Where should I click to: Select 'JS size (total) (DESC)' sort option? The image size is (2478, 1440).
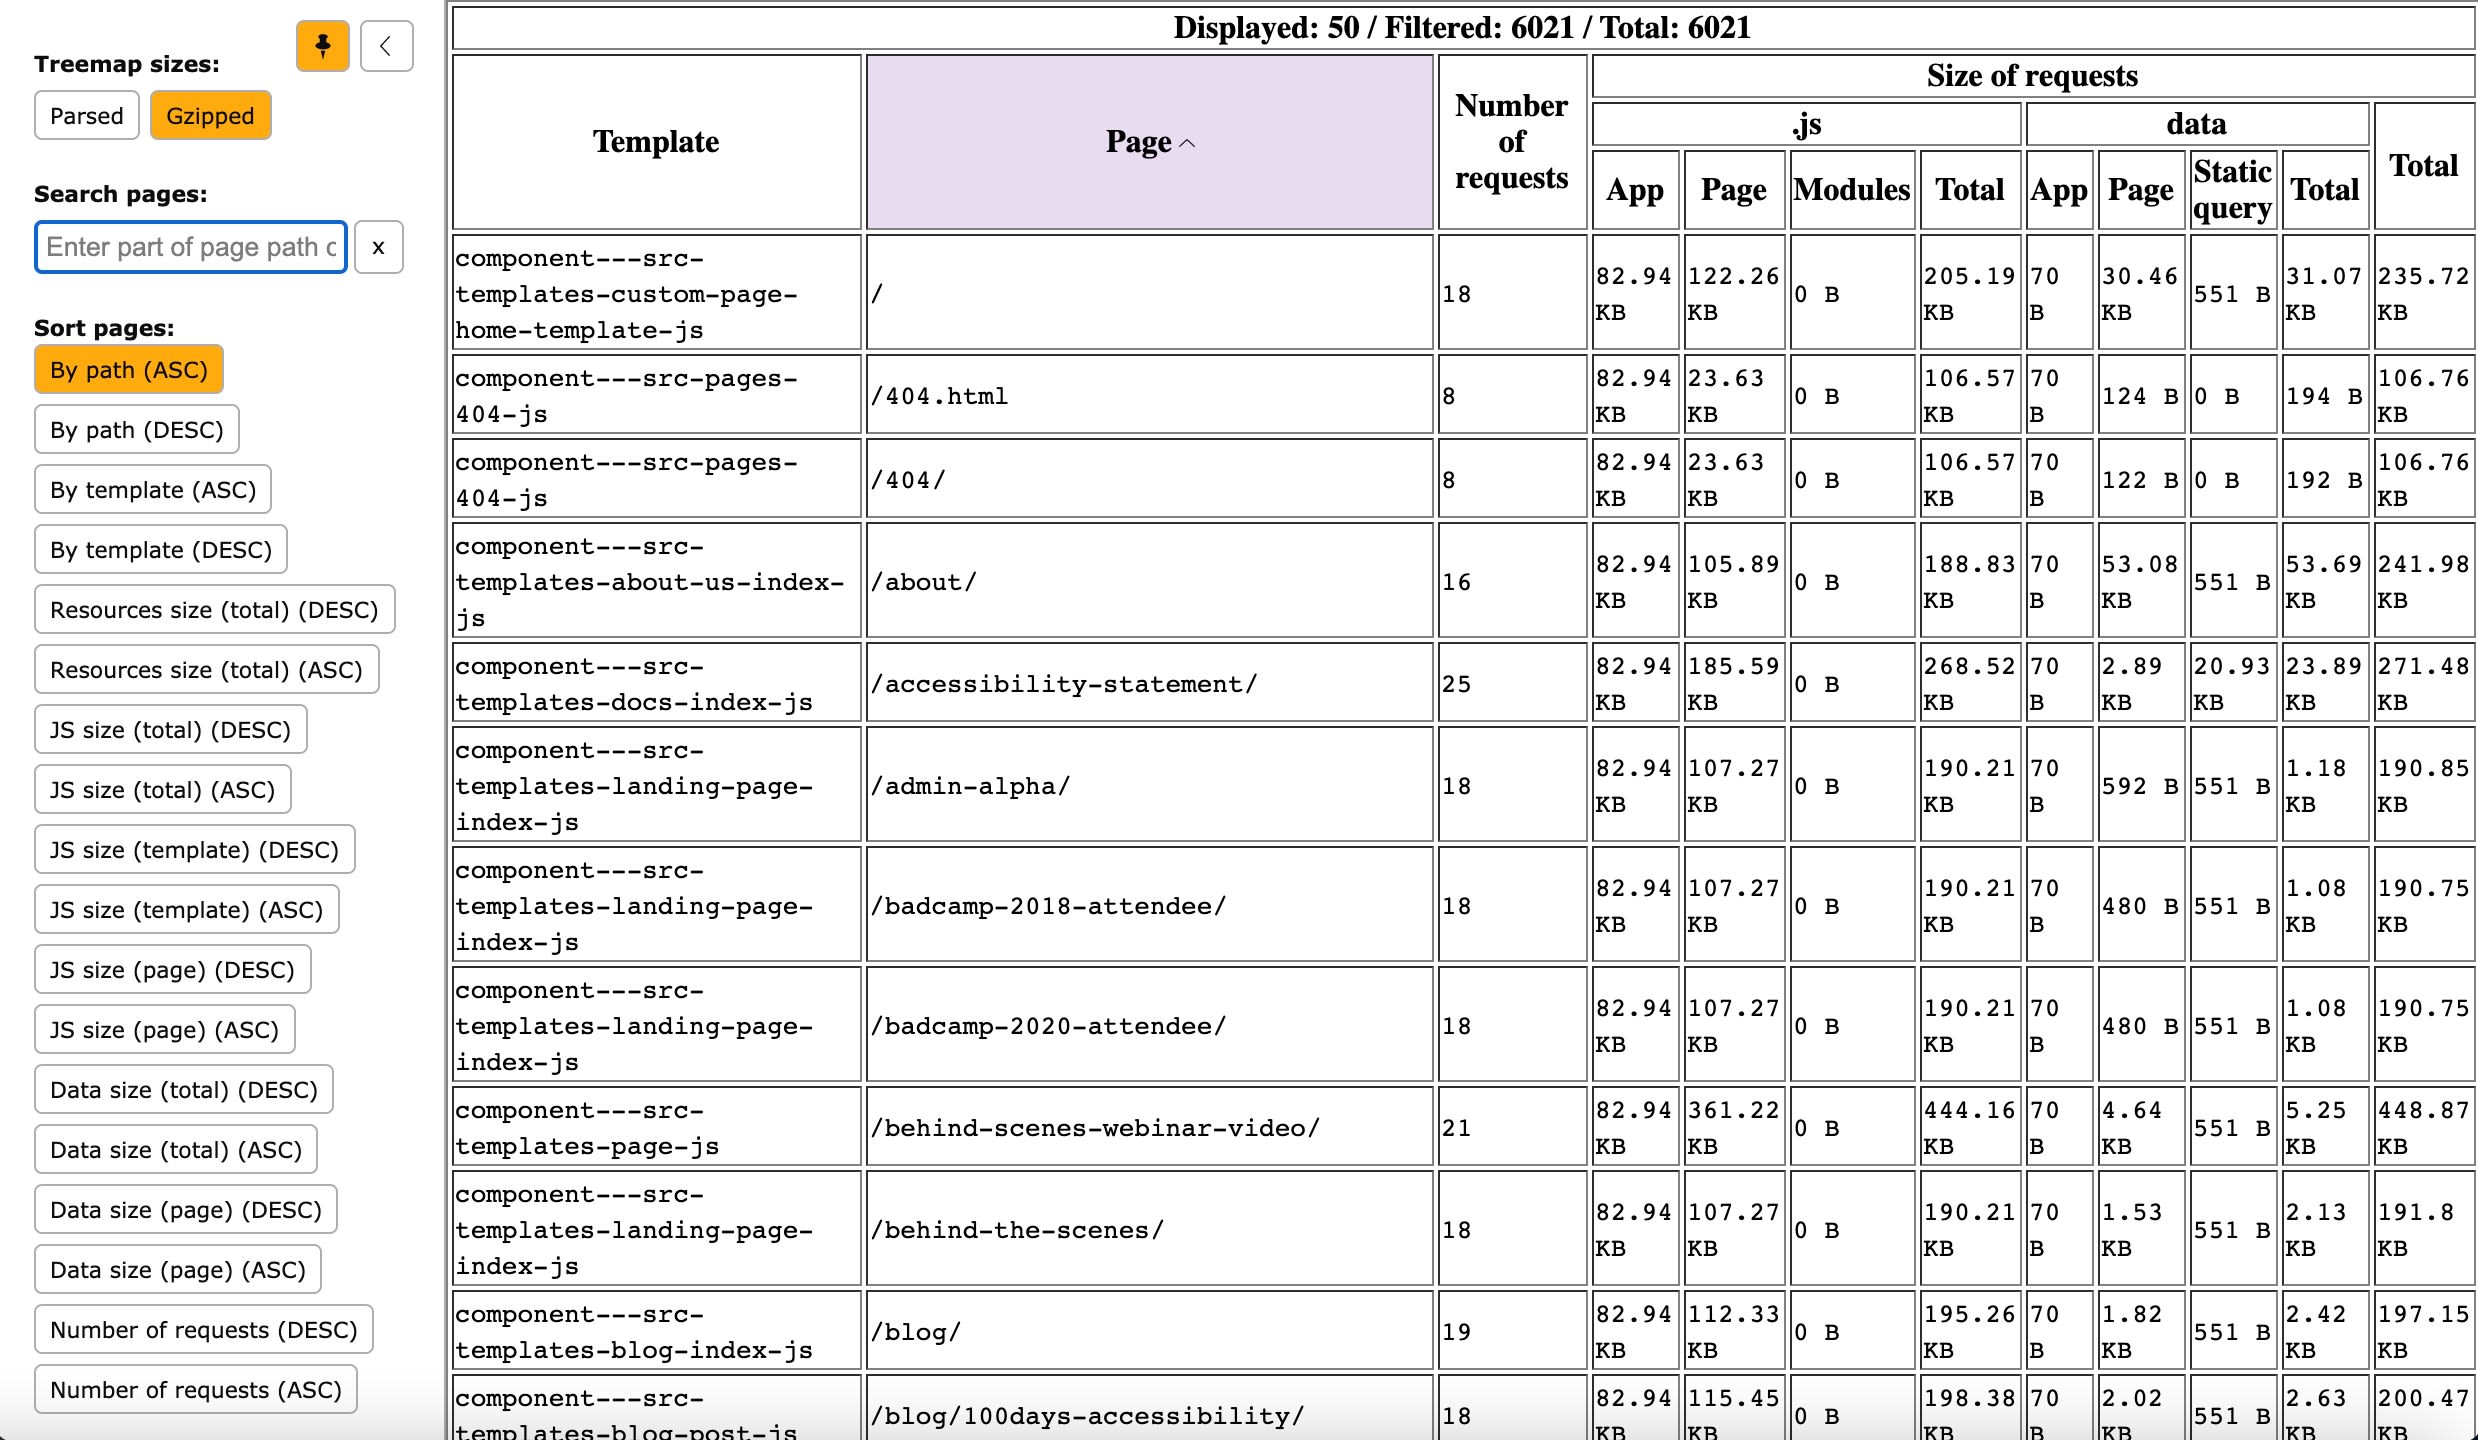(x=171, y=729)
